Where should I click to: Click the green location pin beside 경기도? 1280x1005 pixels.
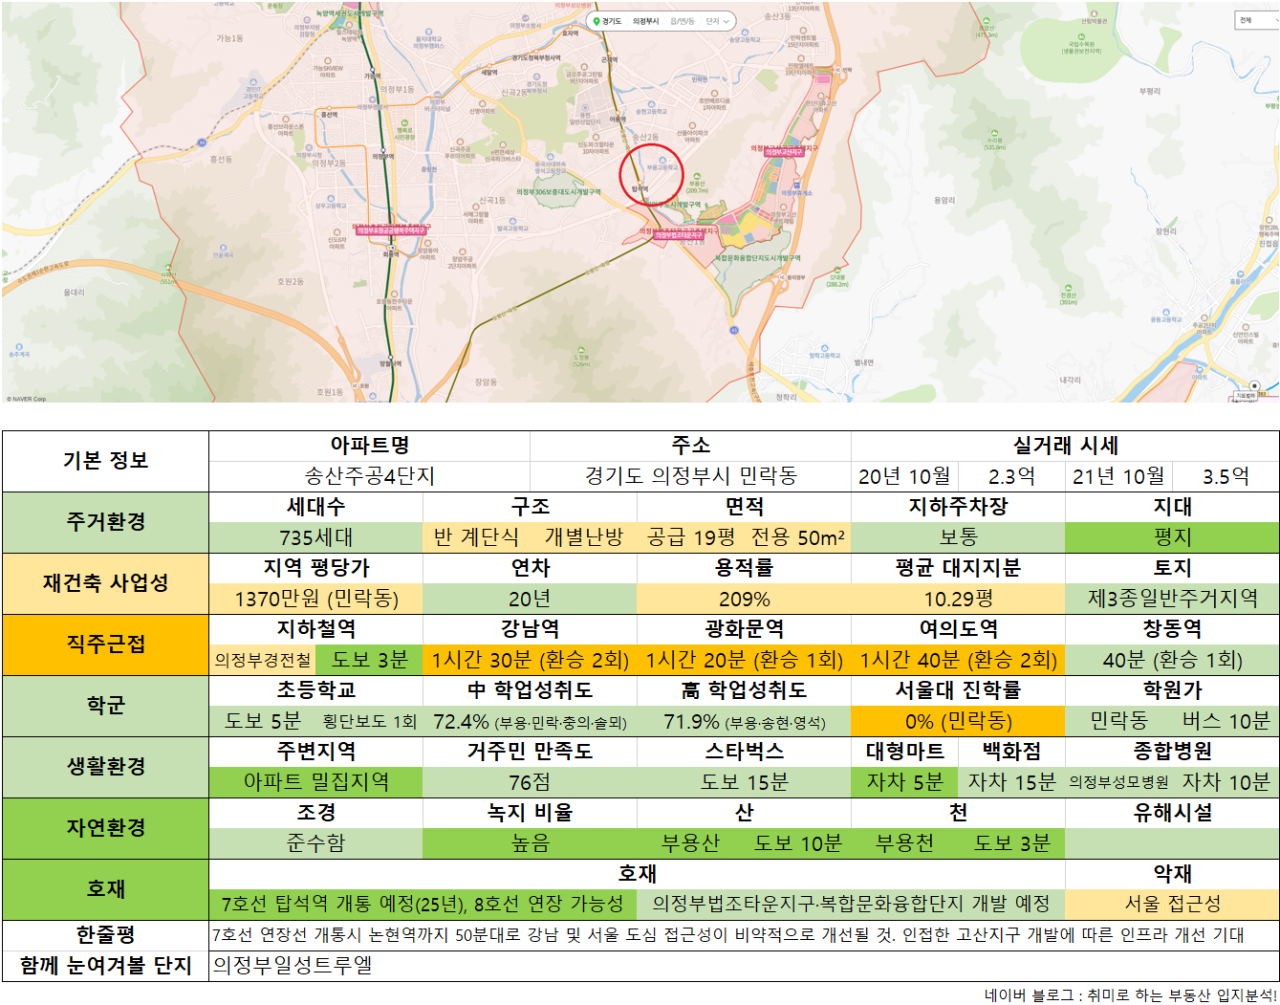(x=596, y=21)
